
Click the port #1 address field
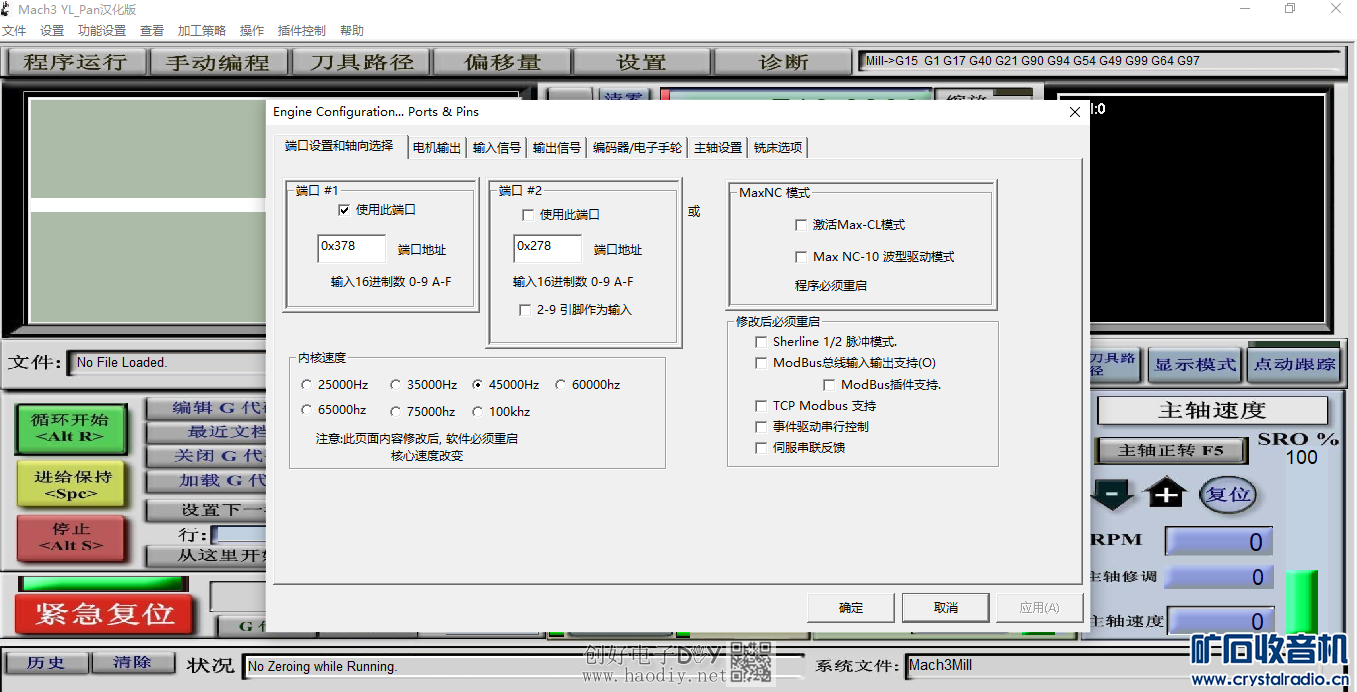click(x=351, y=248)
